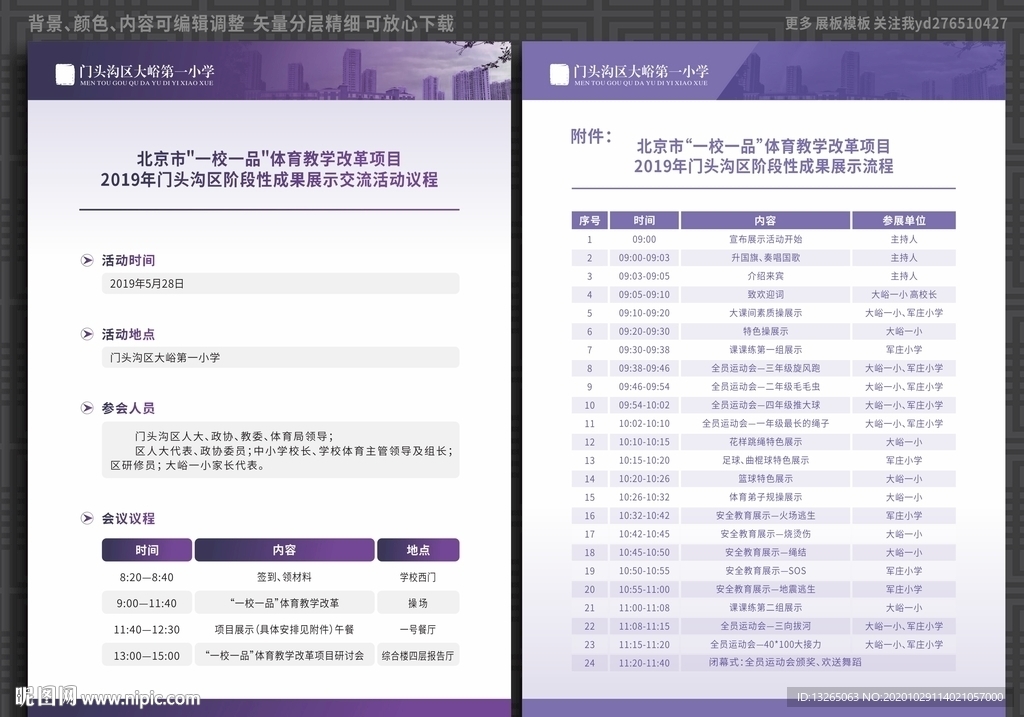
Task: Select row 12 花样跳绳特色展示
Action: 765,442
